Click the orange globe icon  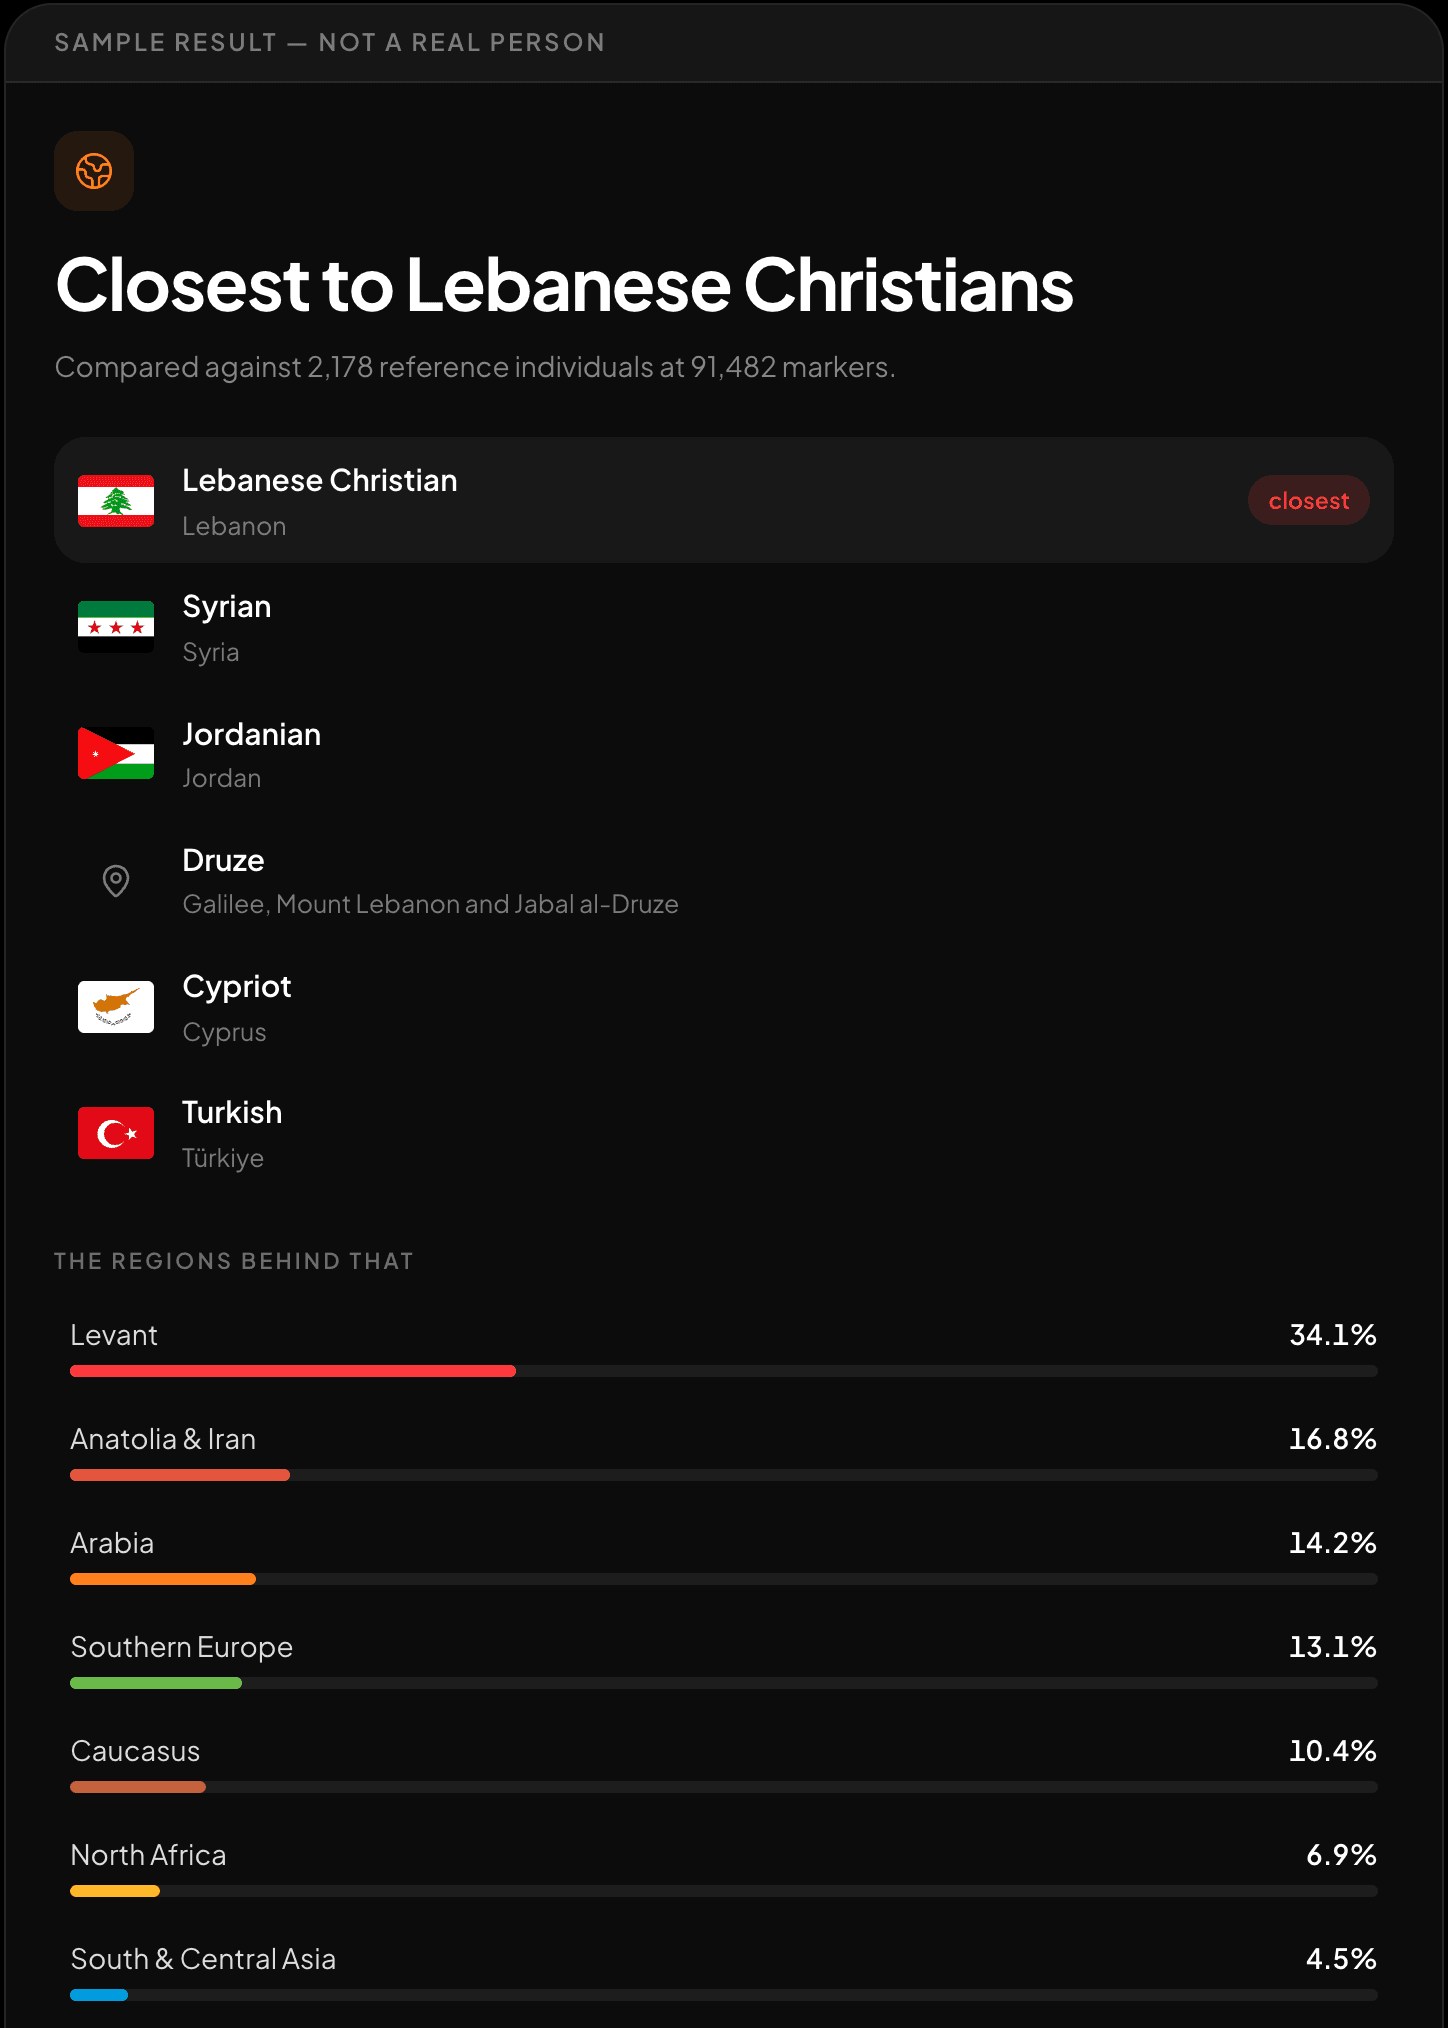click(x=94, y=171)
